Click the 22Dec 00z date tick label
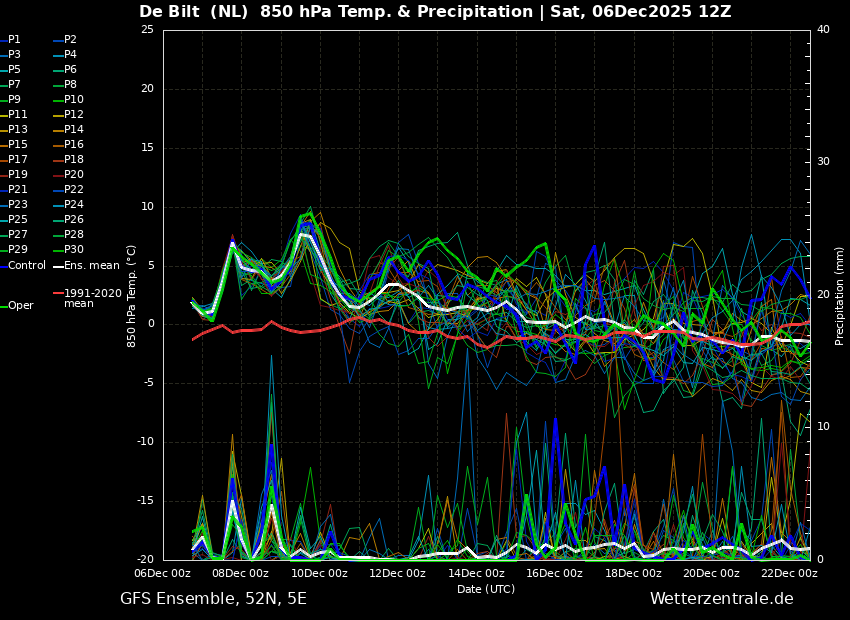The height and width of the screenshot is (620, 850). (789, 574)
